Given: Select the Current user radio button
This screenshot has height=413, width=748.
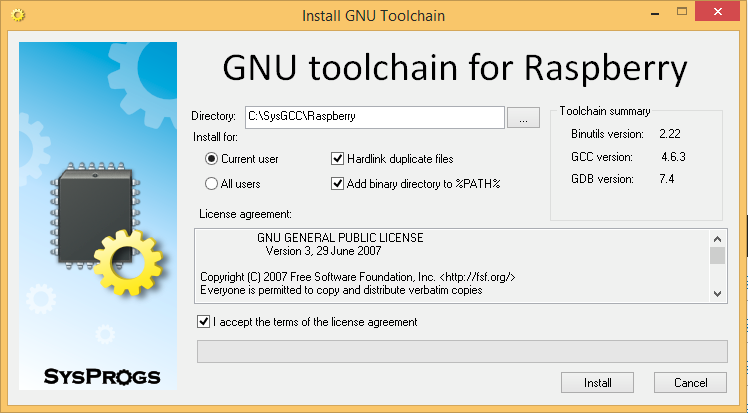Looking at the screenshot, I should [x=211, y=159].
